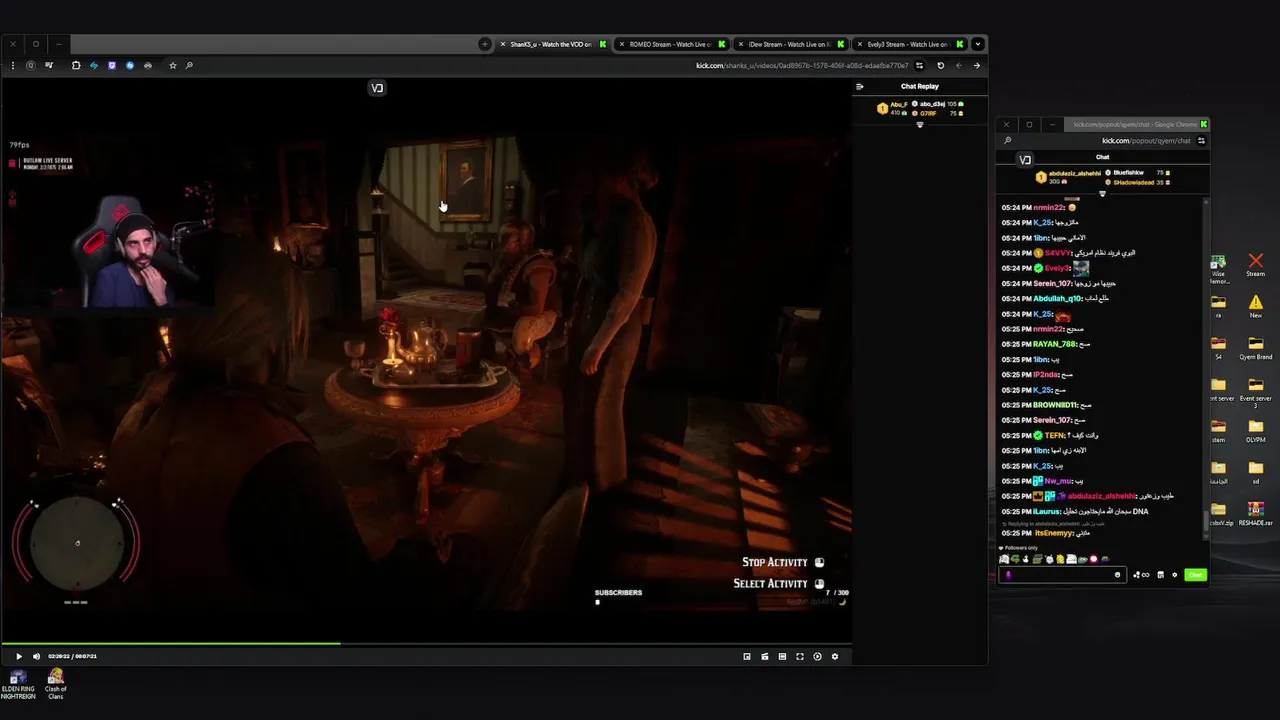The width and height of the screenshot is (1280, 720).
Task: Open playback speed control in player
Action: point(817,656)
